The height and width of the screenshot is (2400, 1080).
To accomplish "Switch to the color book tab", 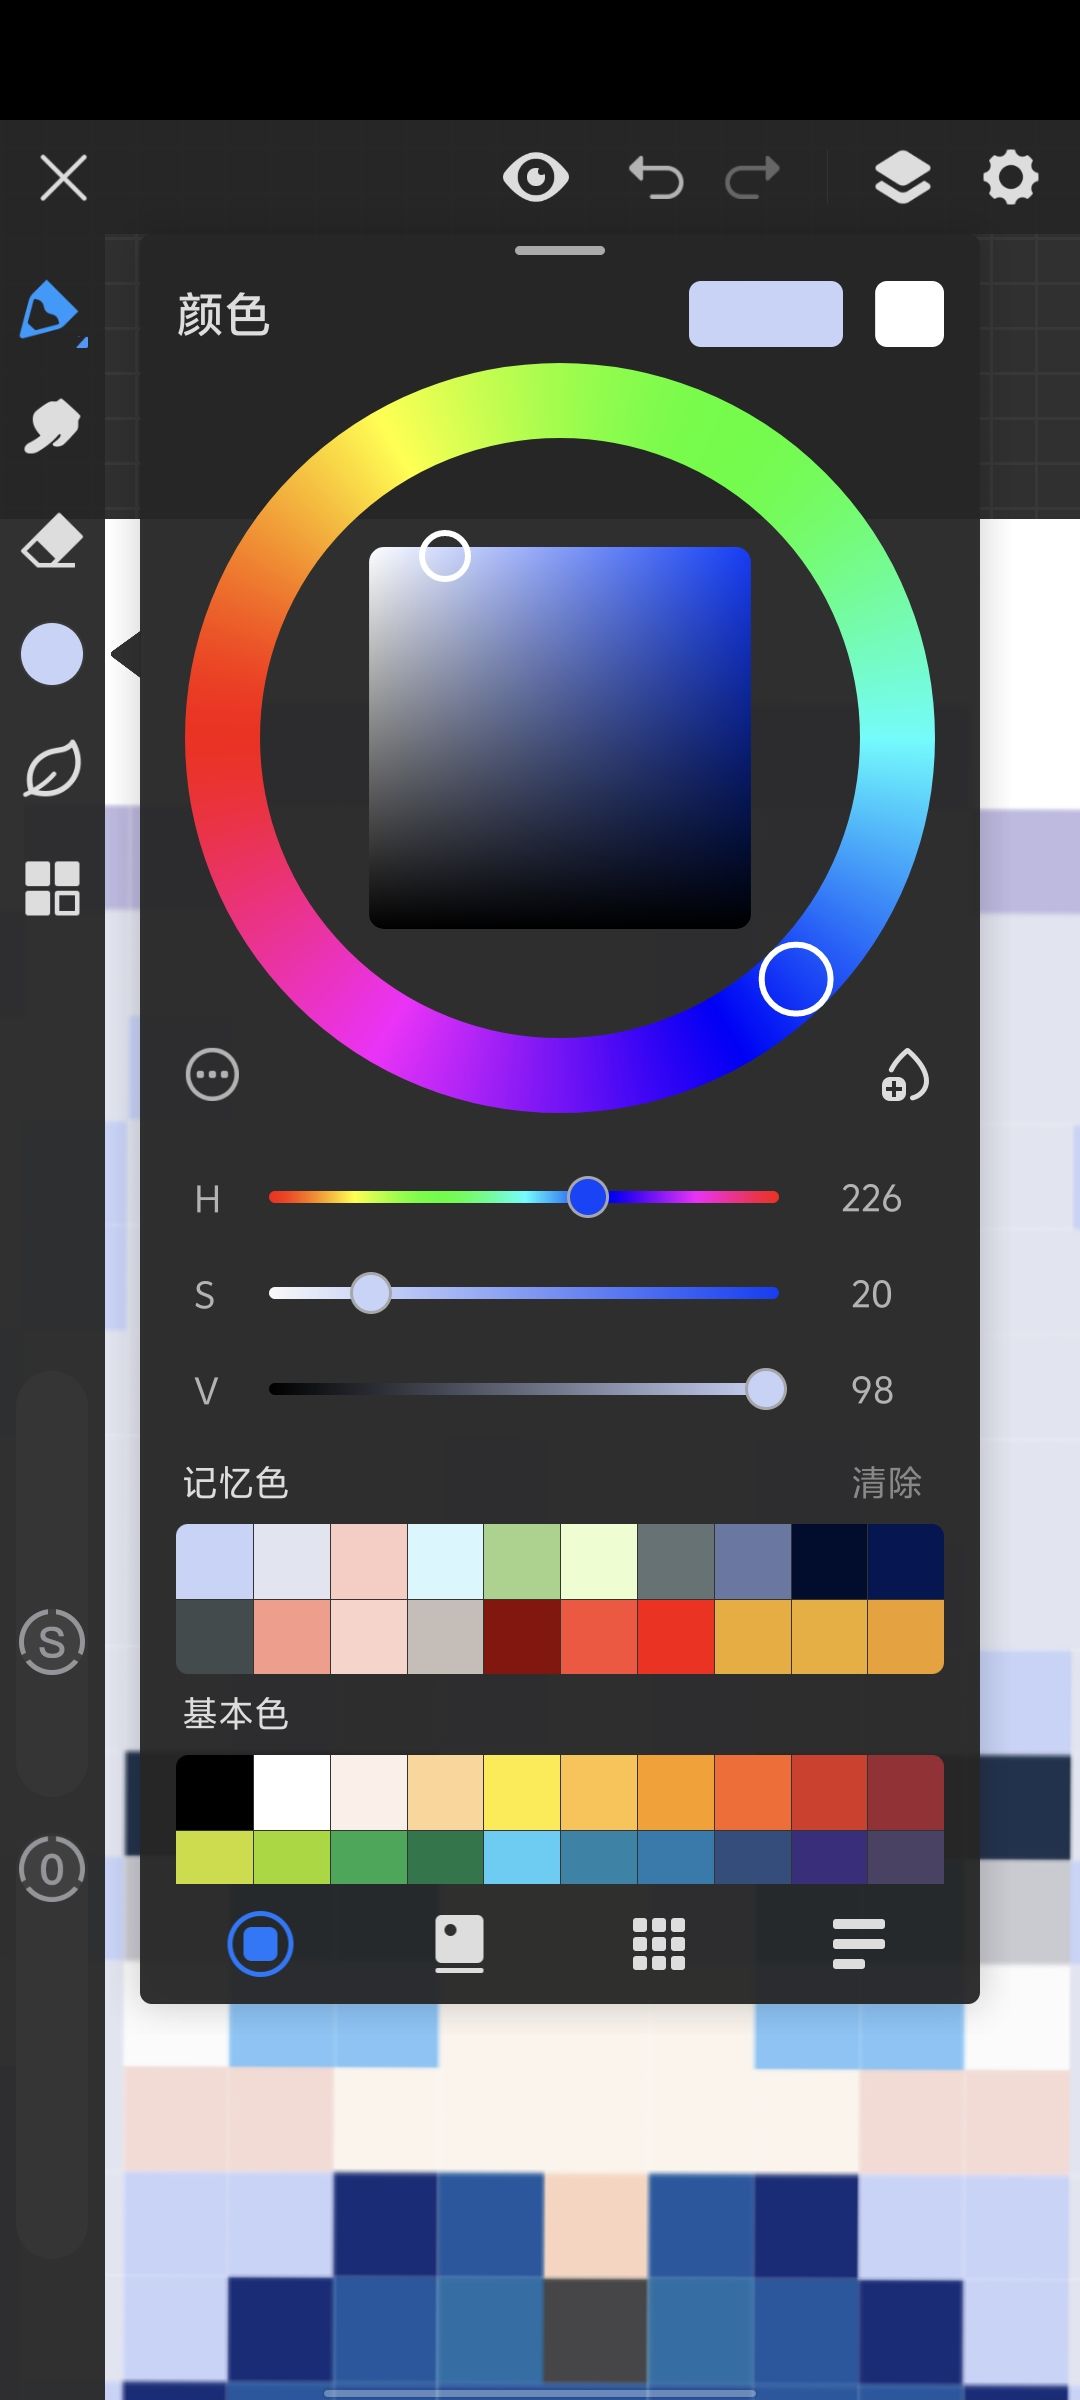I will coord(459,1944).
